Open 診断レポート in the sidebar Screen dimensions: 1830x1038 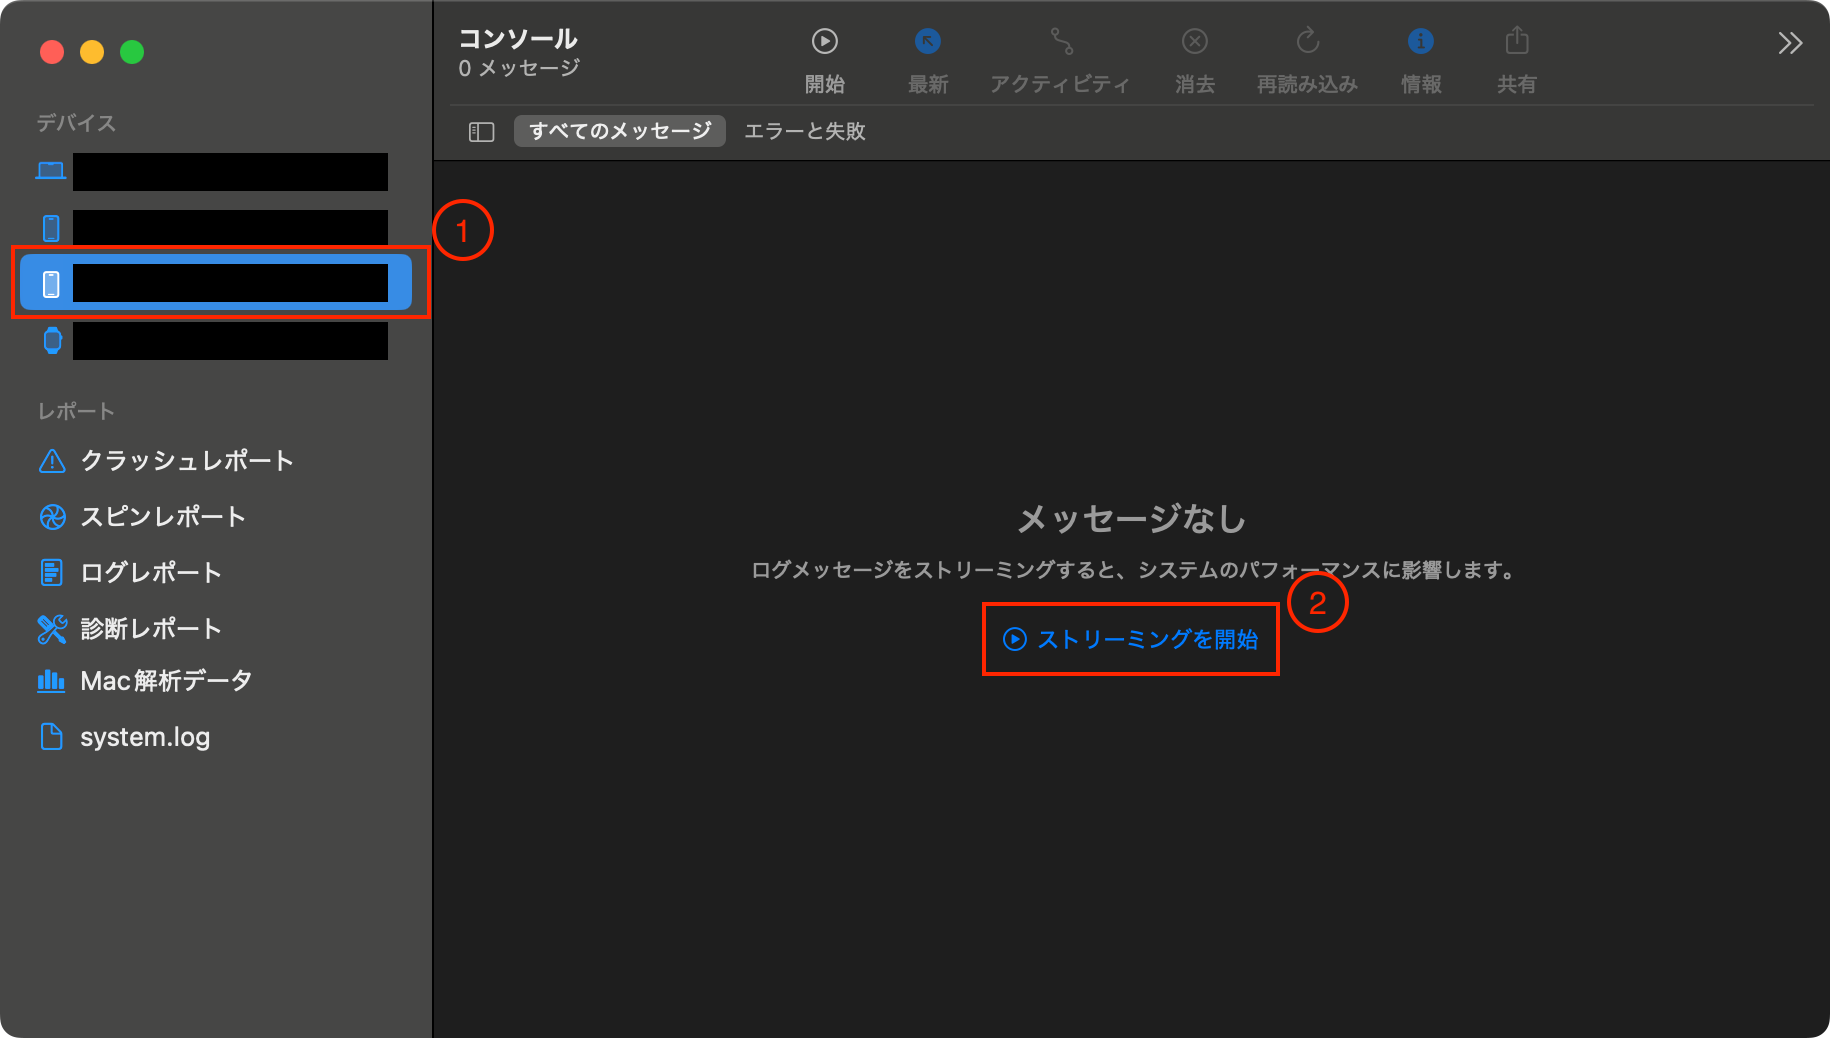tap(150, 629)
